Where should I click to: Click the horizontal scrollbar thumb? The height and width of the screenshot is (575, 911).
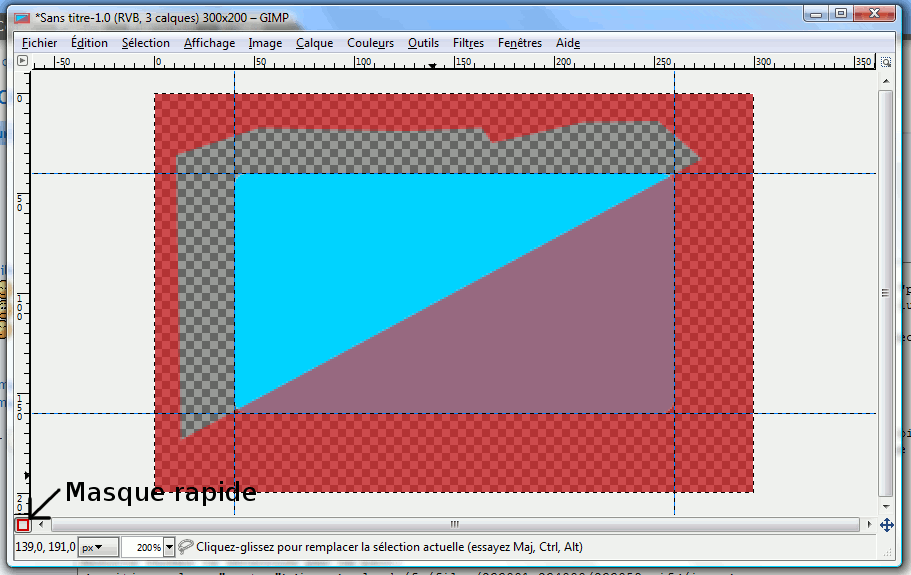(454, 525)
